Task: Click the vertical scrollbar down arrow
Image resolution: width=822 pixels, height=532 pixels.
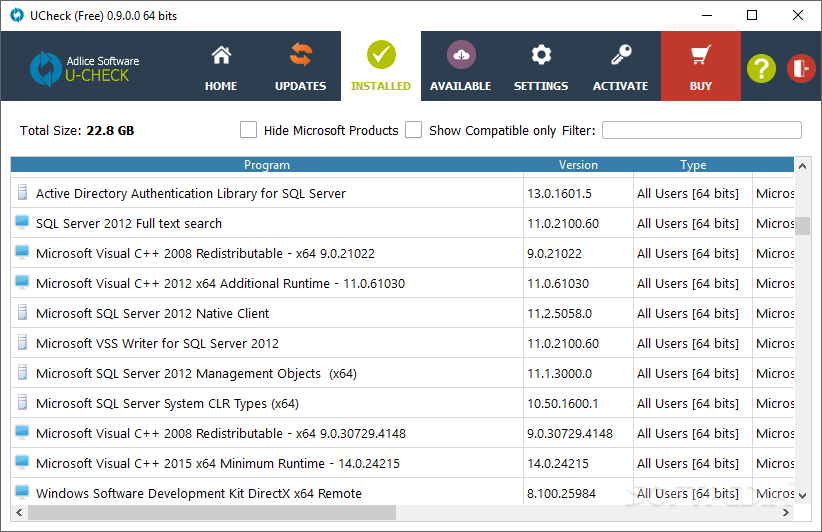Action: click(x=802, y=495)
